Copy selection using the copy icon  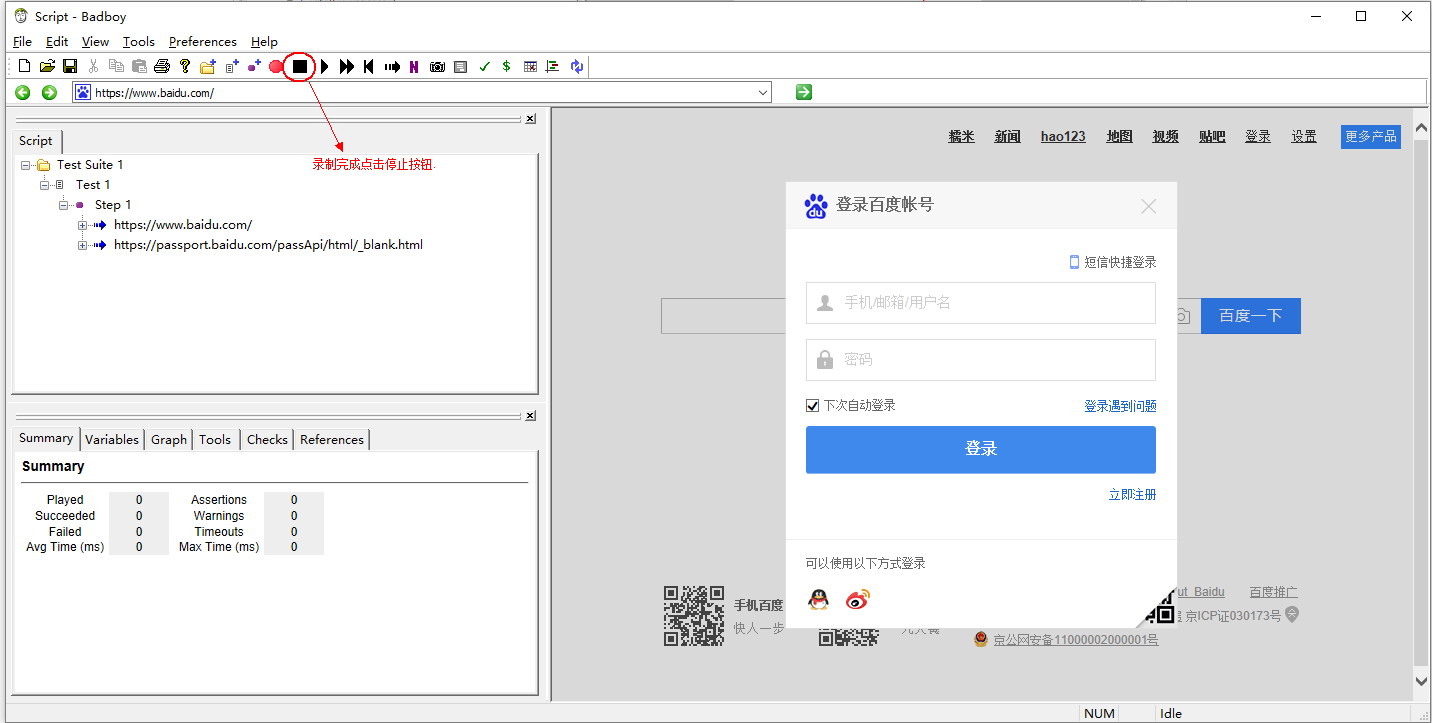[x=116, y=66]
